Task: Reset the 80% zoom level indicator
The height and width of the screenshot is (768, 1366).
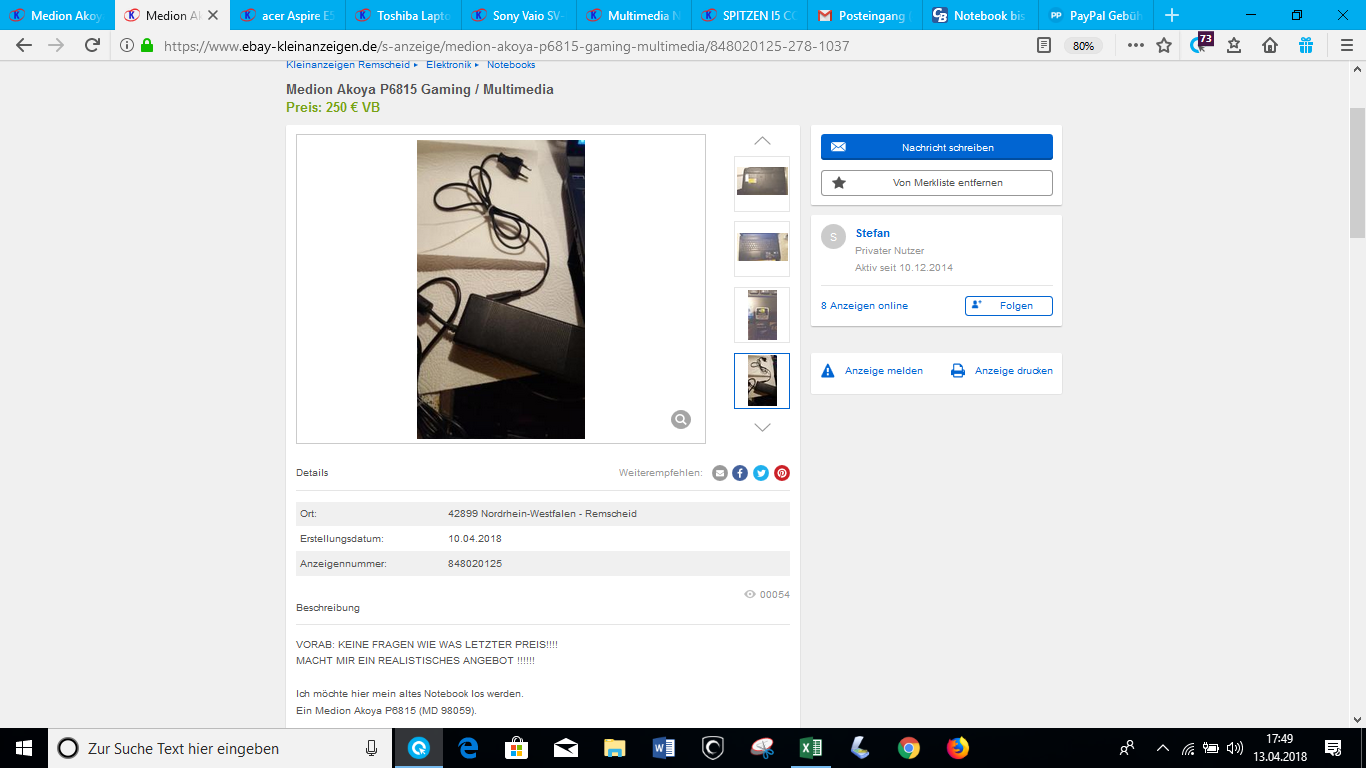Action: coord(1082,46)
